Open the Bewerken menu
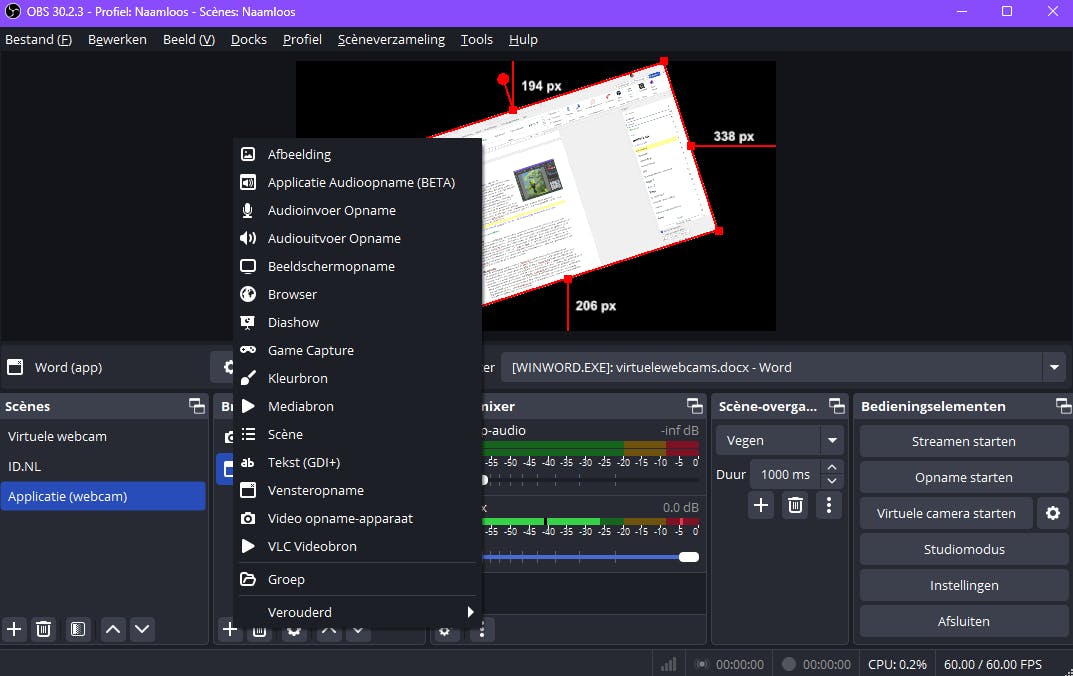The image size is (1073, 676). [117, 40]
